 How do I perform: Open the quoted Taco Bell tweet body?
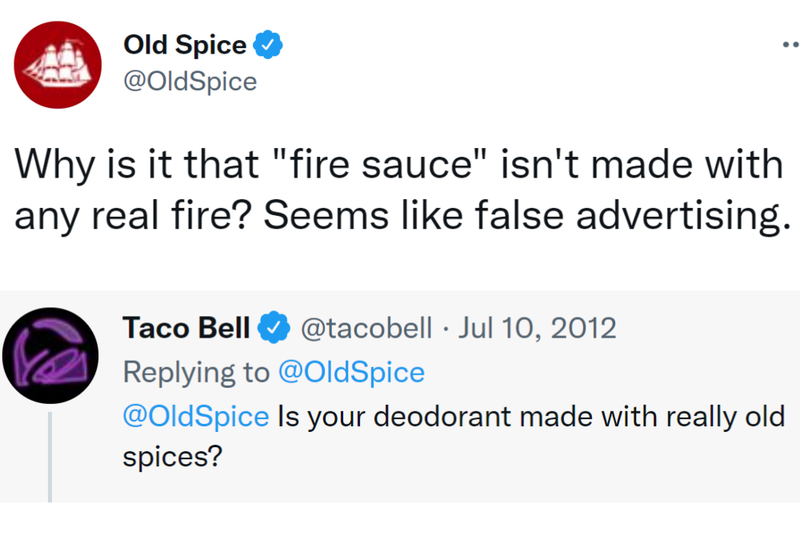pos(454,436)
